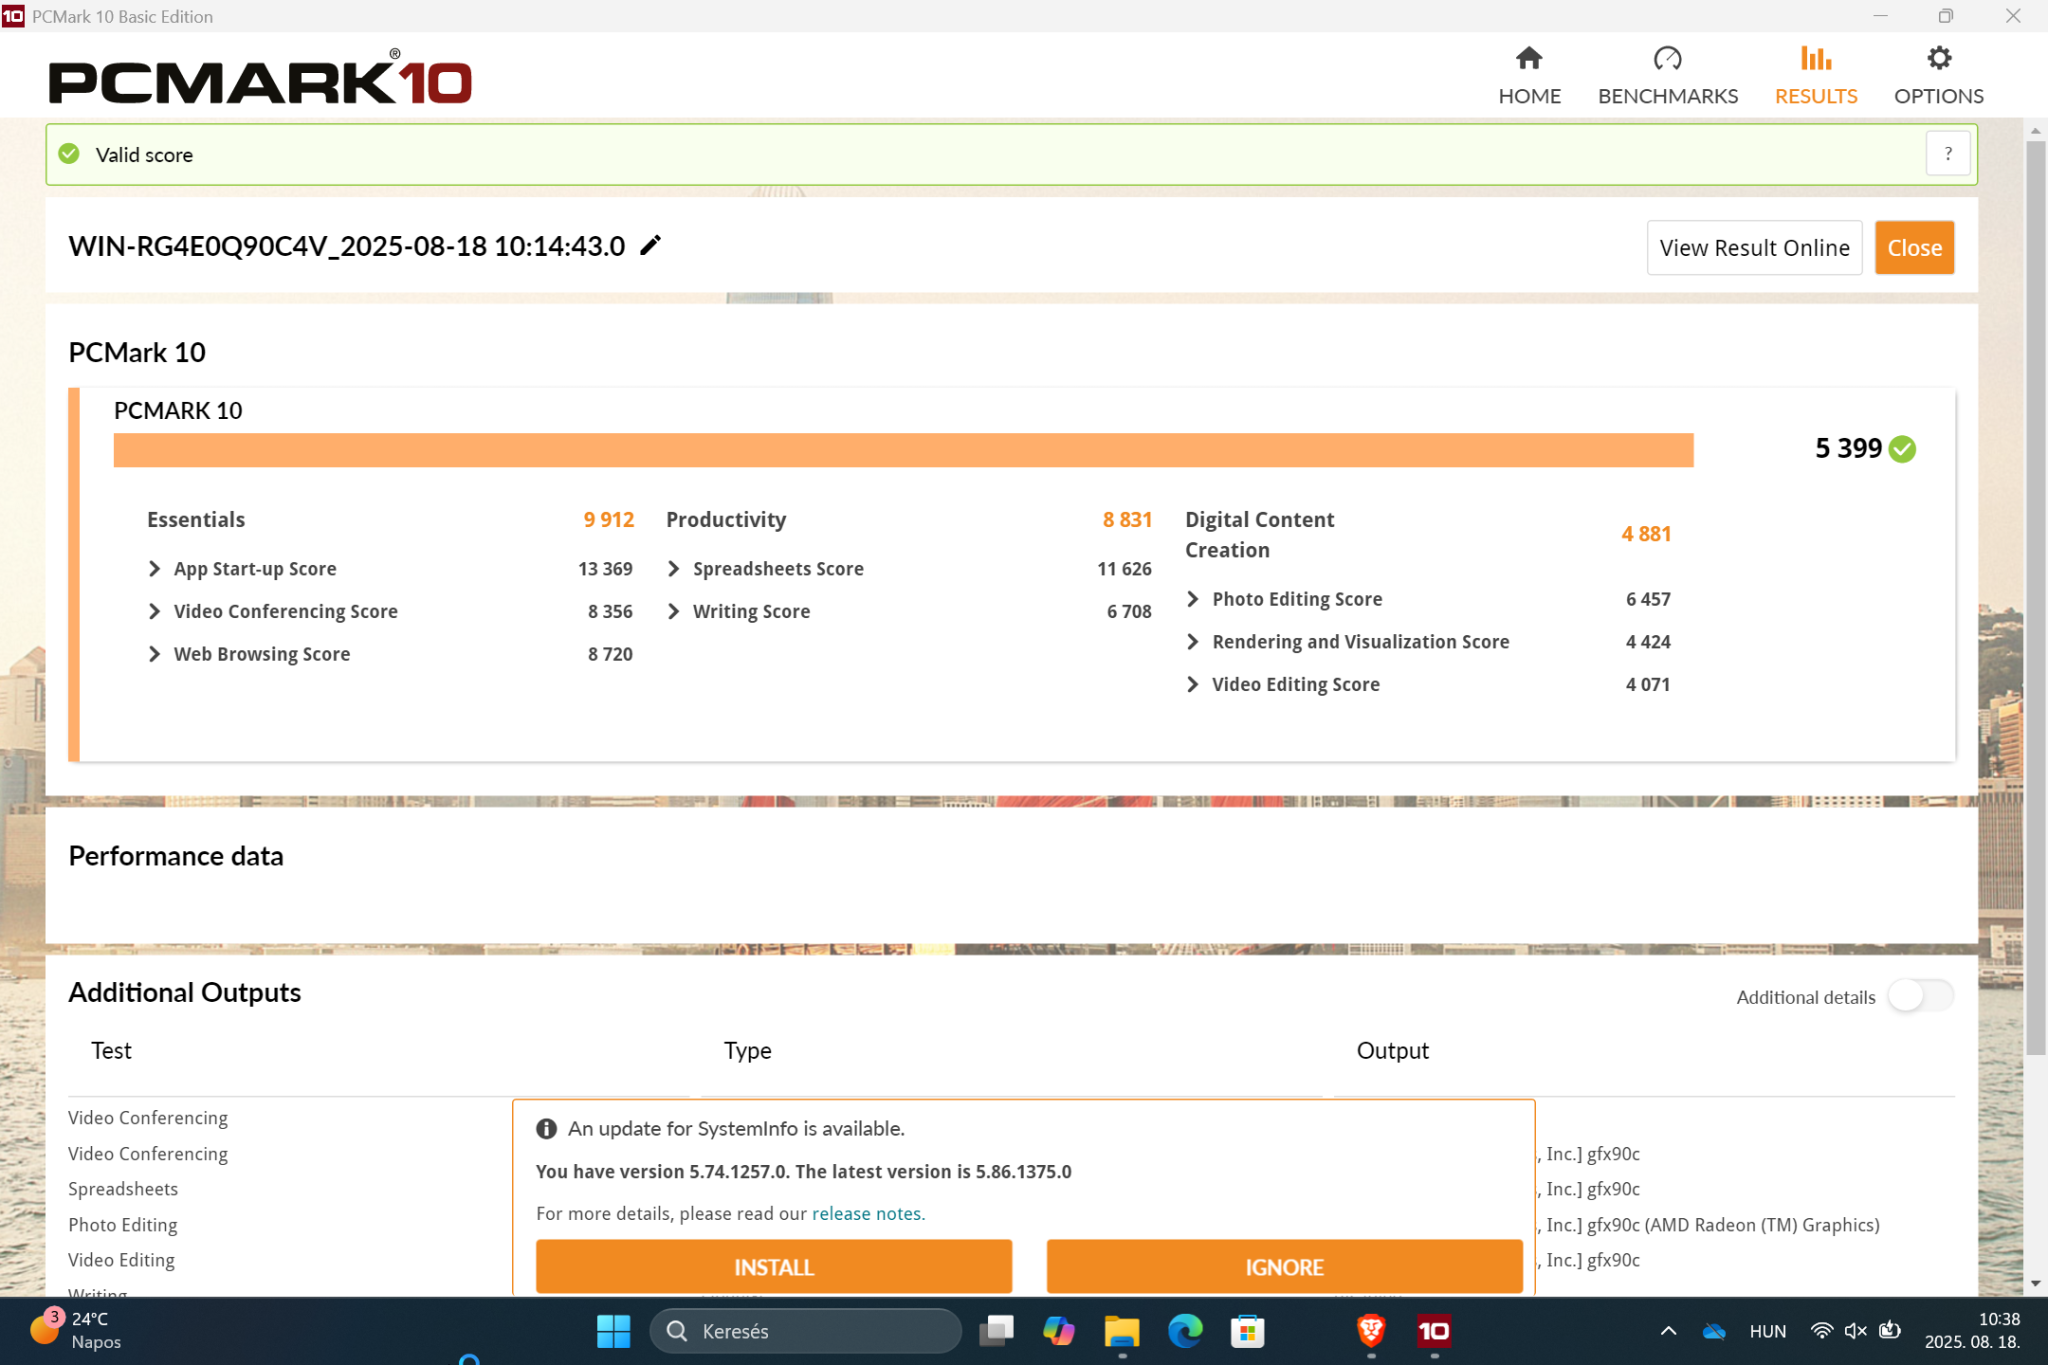Toggle the Additional details switch
This screenshot has width=2048, height=1365.
click(1920, 996)
